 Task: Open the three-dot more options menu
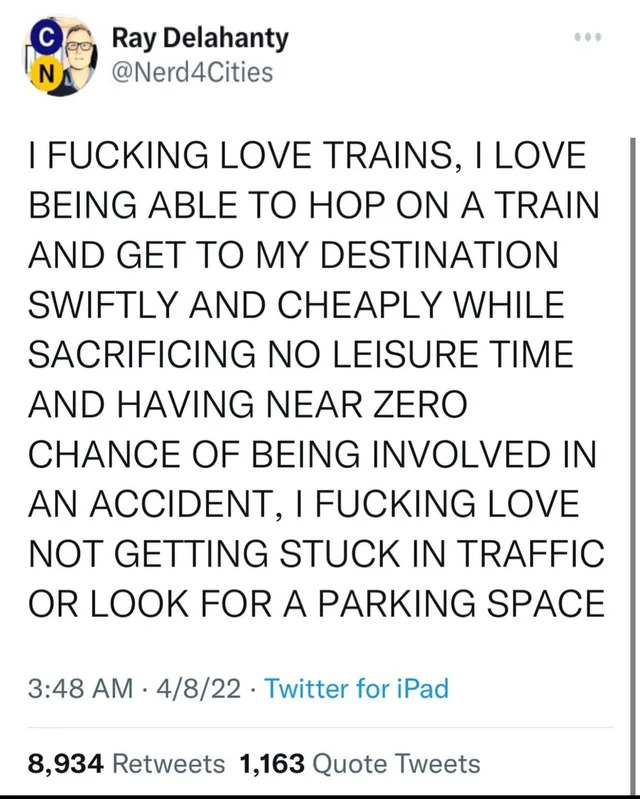pos(588,37)
